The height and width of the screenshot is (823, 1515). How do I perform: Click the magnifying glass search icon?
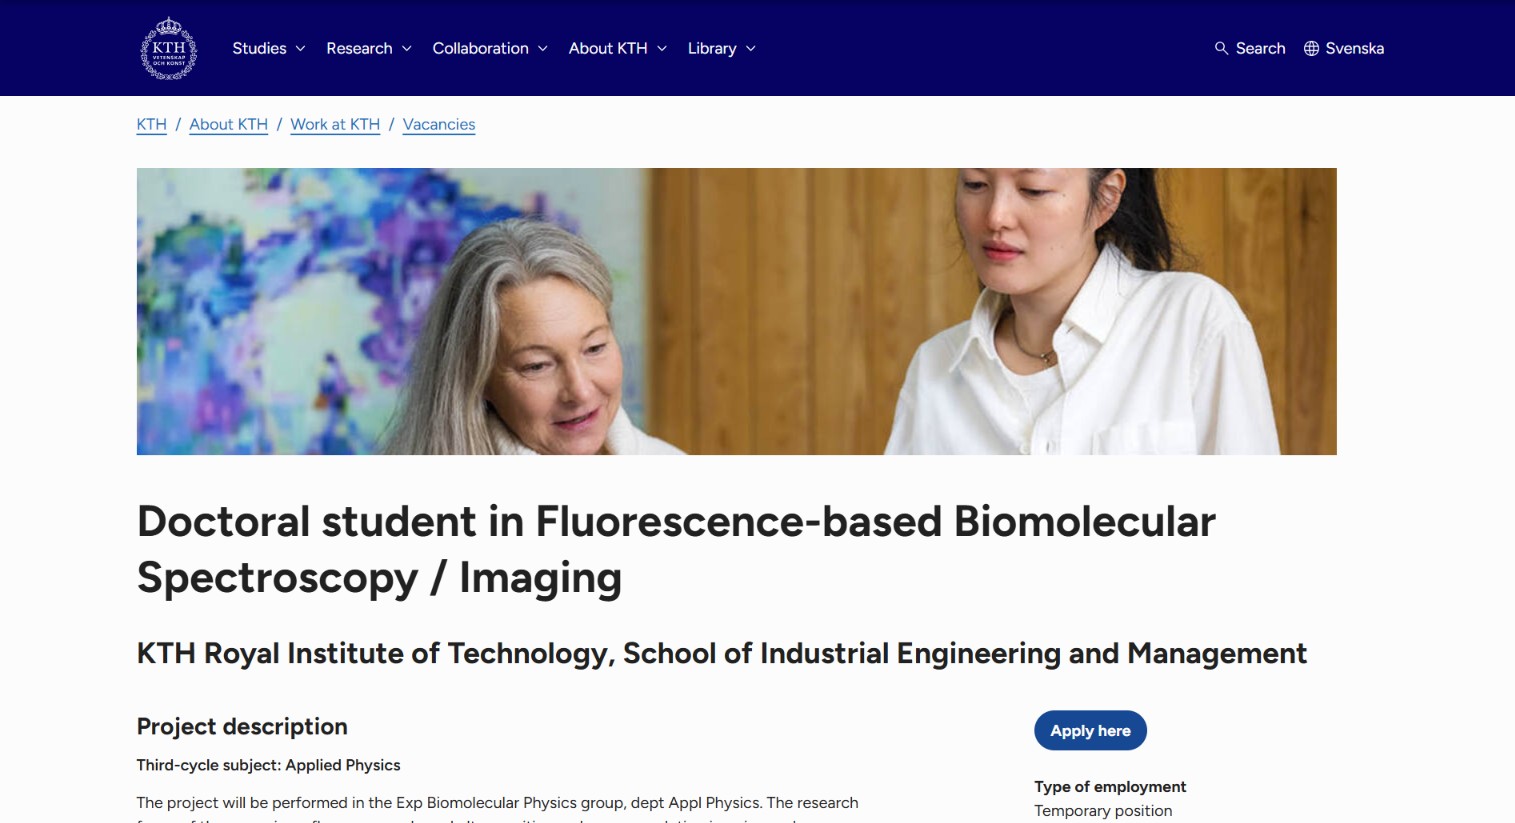[1221, 48]
